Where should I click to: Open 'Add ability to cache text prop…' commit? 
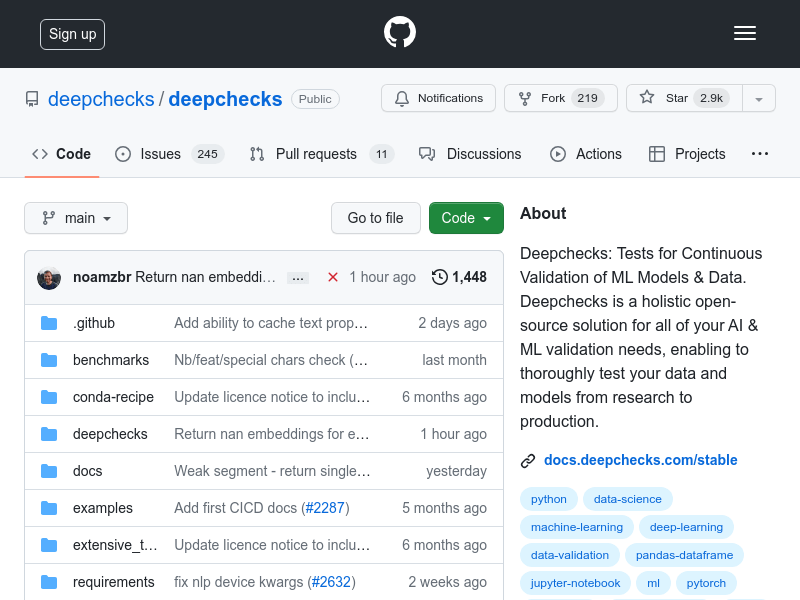pos(271,323)
